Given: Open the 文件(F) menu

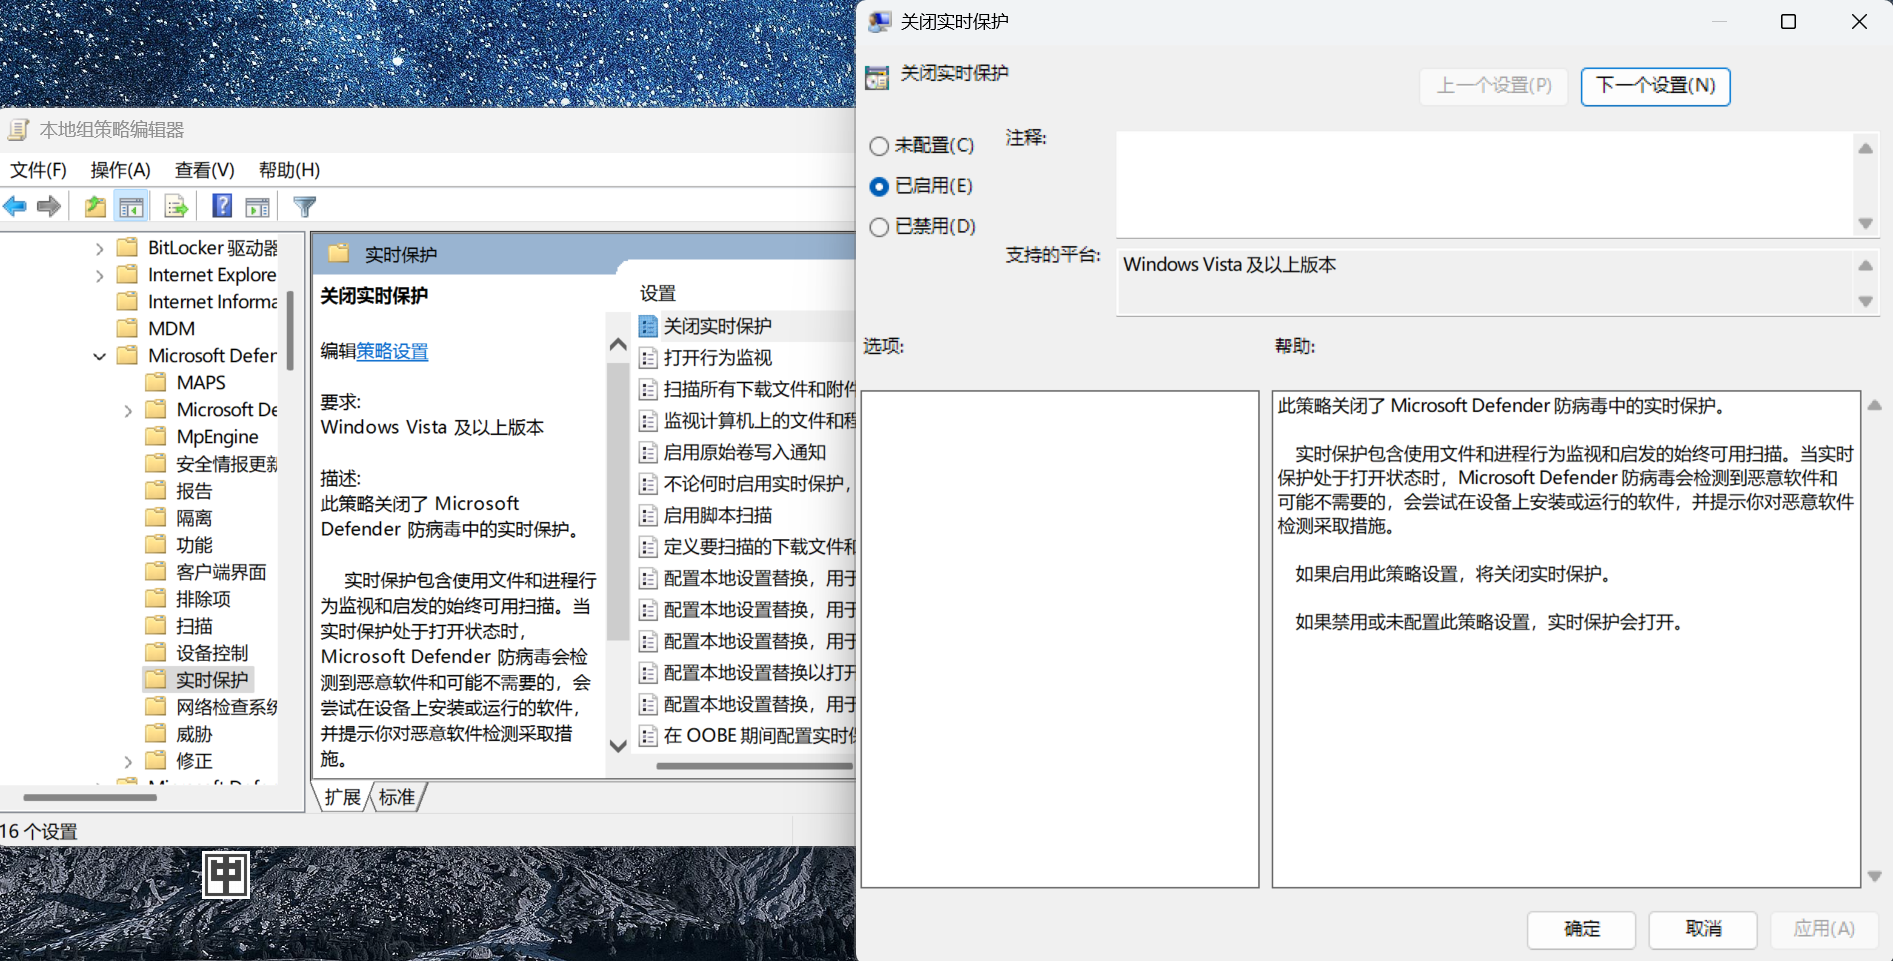Looking at the screenshot, I should [38, 170].
